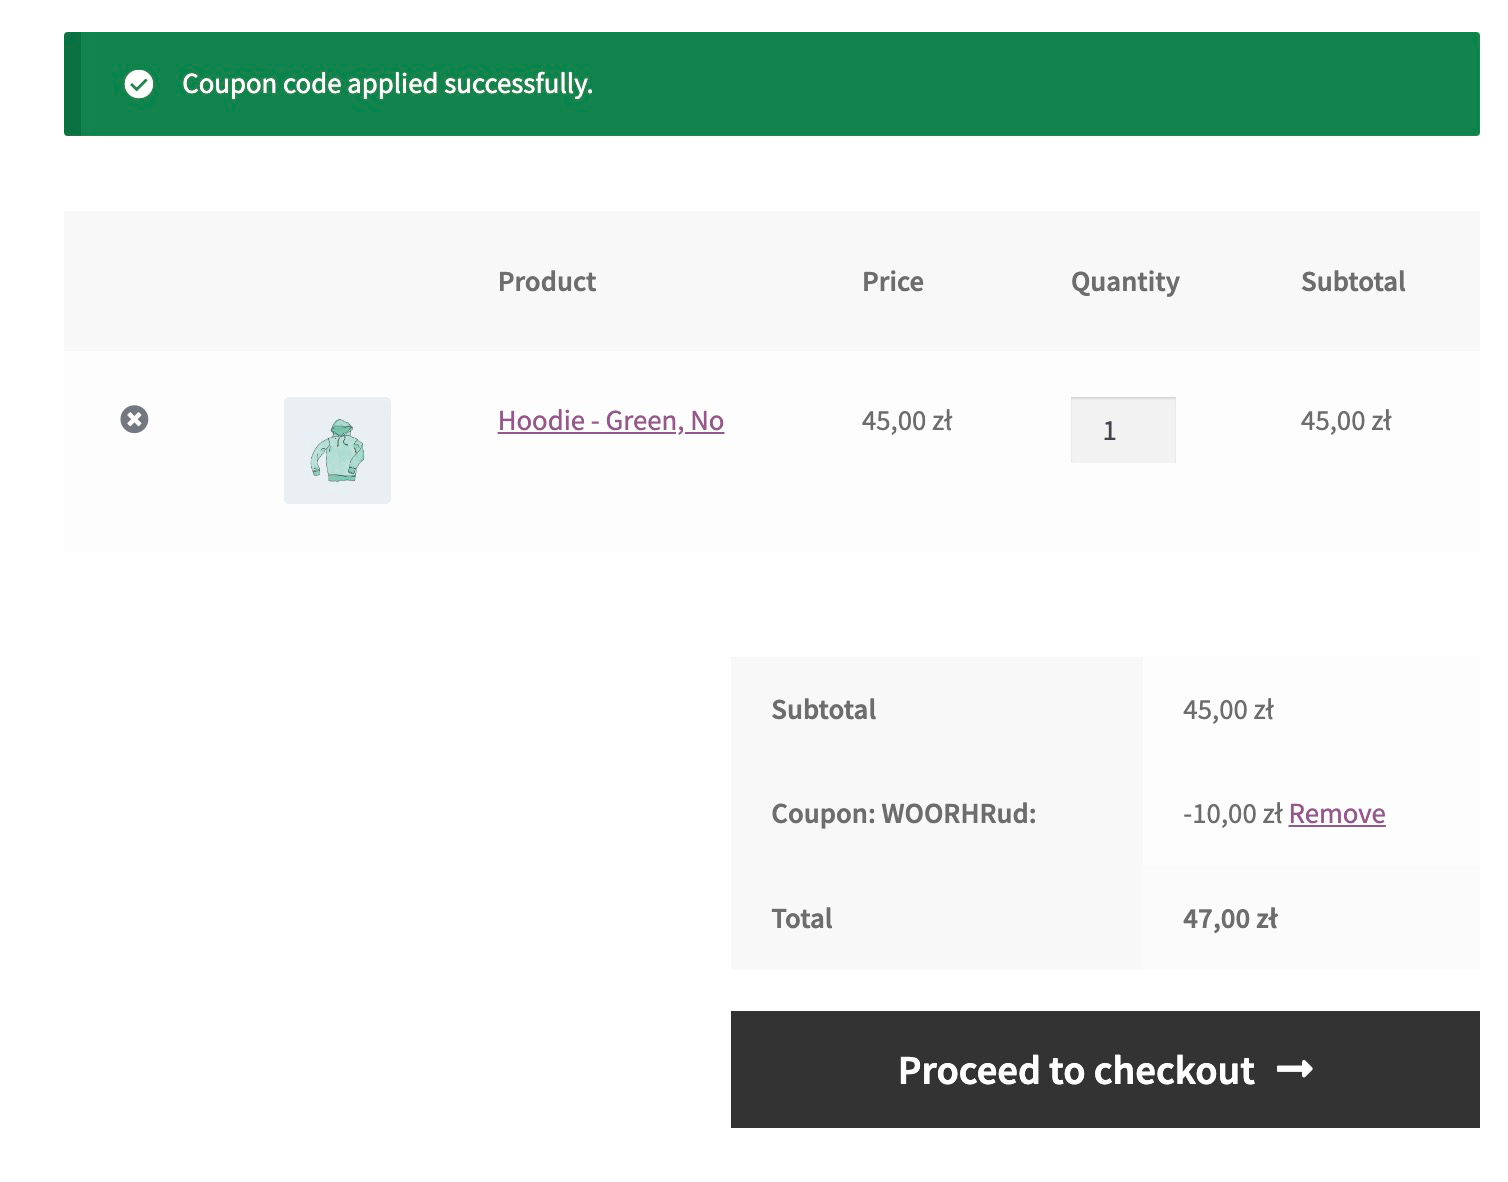Click the Subtotal column header in table

[1352, 282]
